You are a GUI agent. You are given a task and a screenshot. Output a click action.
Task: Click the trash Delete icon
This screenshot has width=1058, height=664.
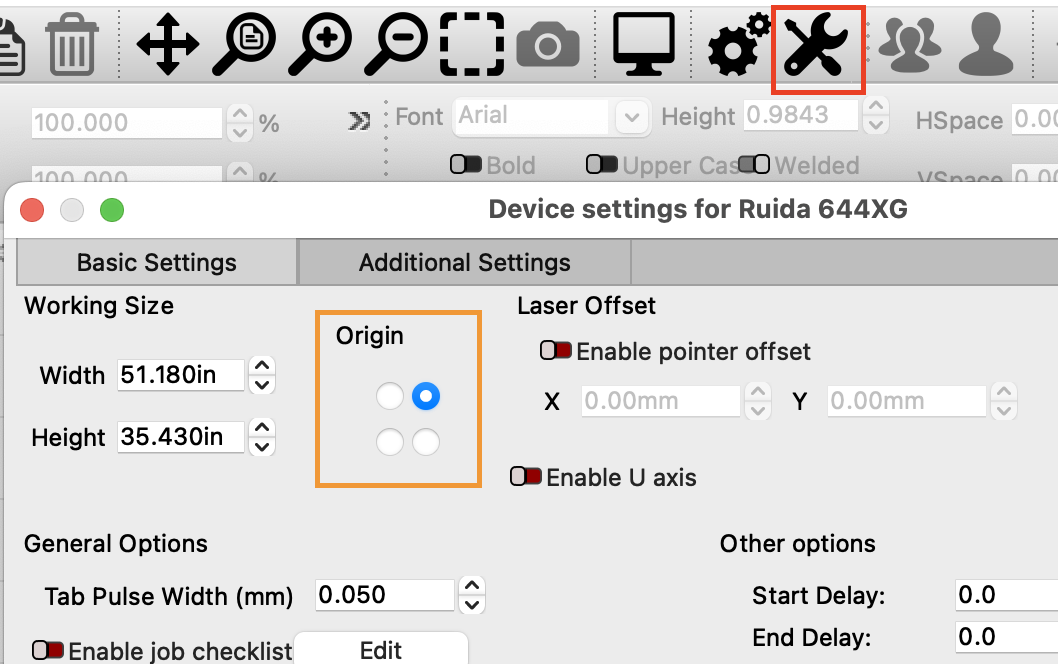tap(73, 46)
